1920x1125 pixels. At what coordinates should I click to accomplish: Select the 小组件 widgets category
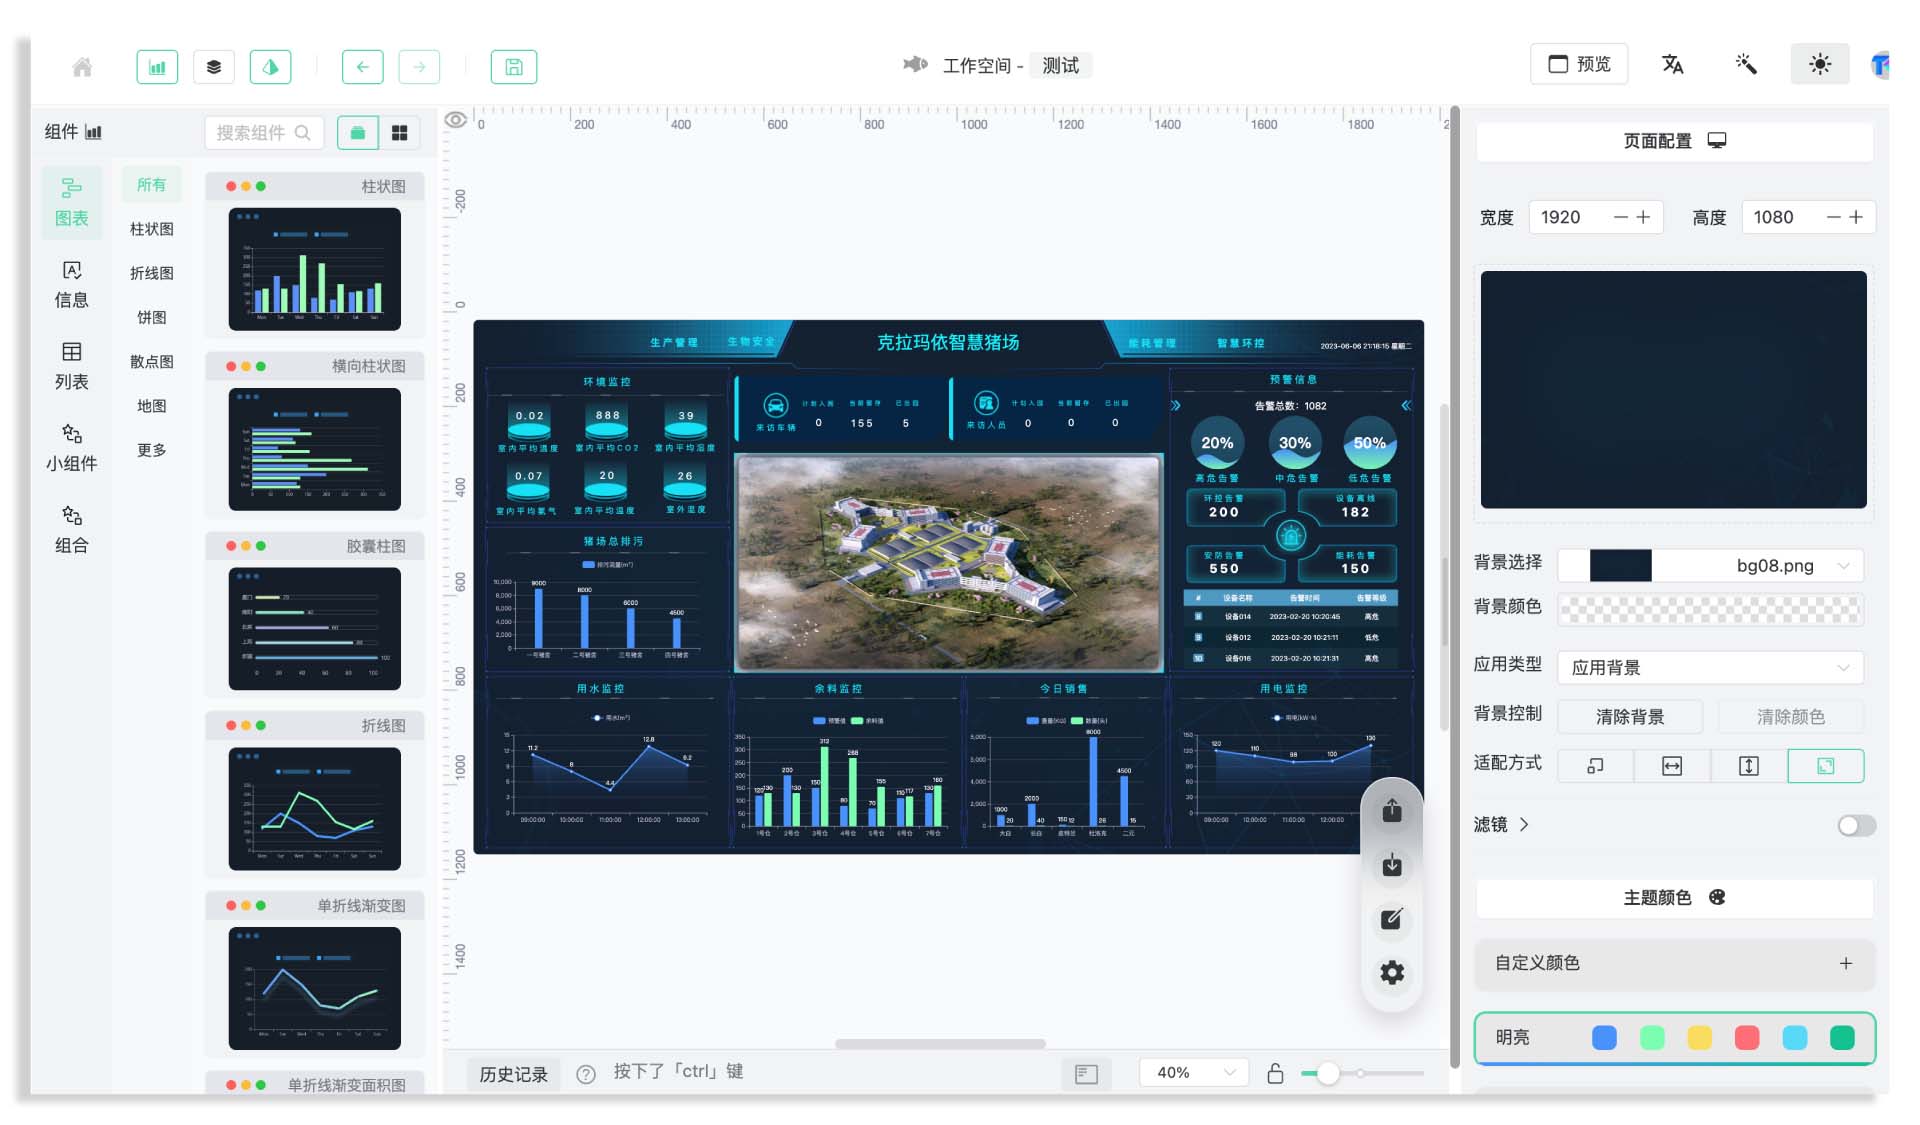pyautogui.click(x=71, y=448)
